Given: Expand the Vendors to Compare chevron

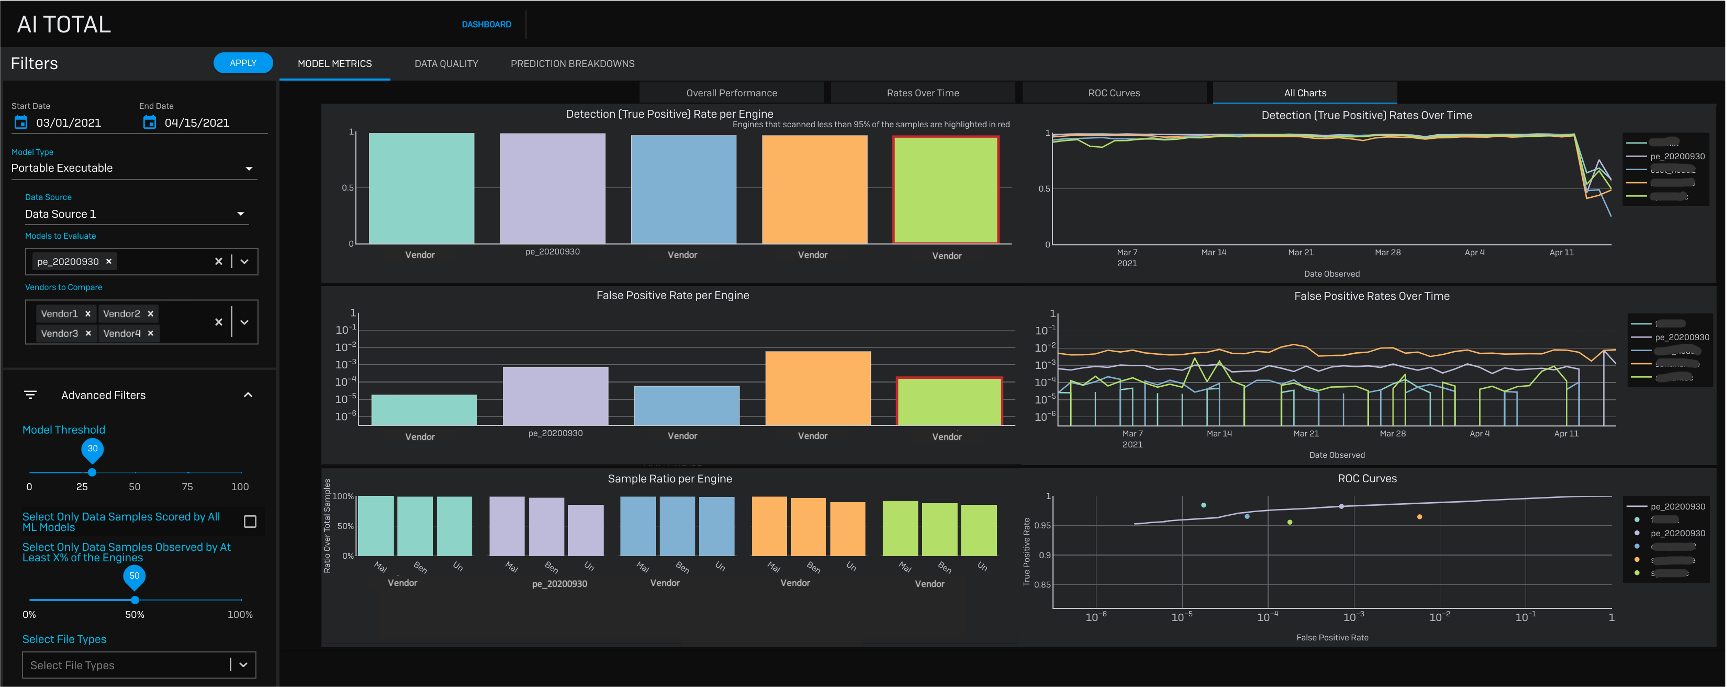Looking at the screenshot, I should pos(245,322).
